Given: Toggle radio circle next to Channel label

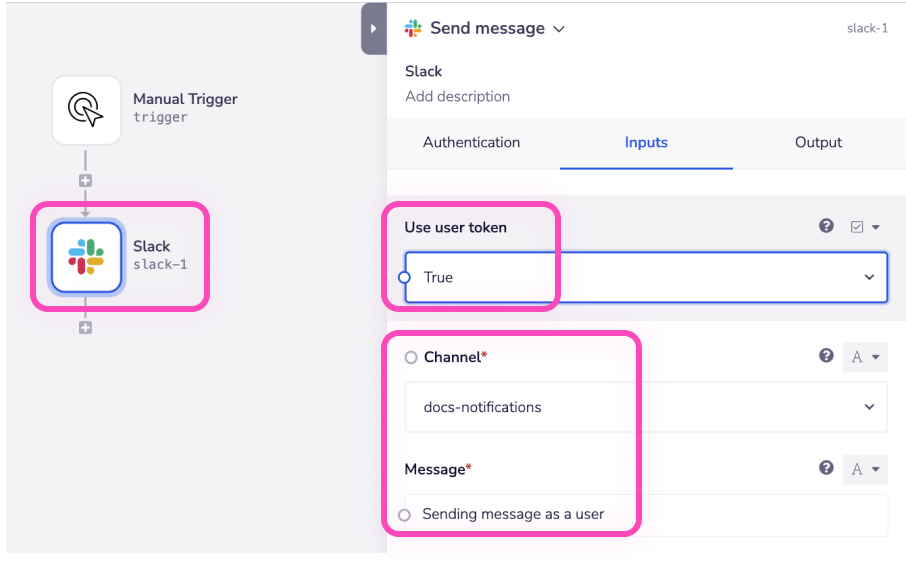Looking at the screenshot, I should click(x=411, y=357).
